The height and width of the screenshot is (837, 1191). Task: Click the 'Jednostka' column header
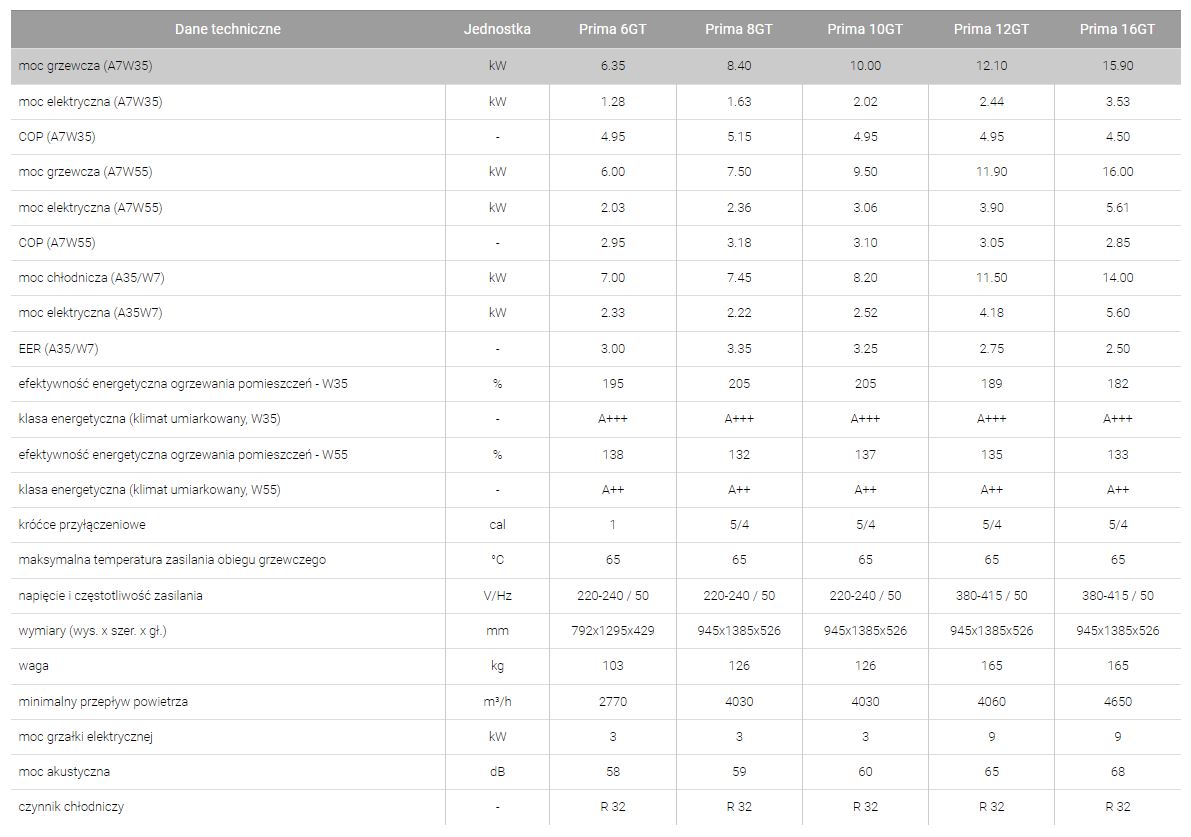[x=497, y=29]
